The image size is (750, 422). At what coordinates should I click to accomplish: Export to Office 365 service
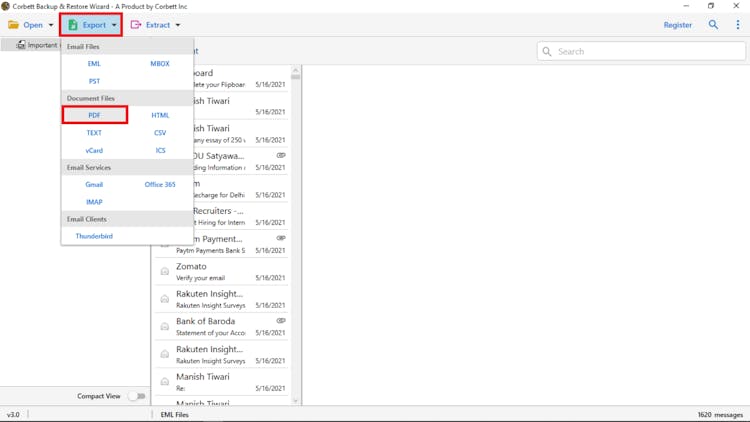pyautogui.click(x=160, y=185)
